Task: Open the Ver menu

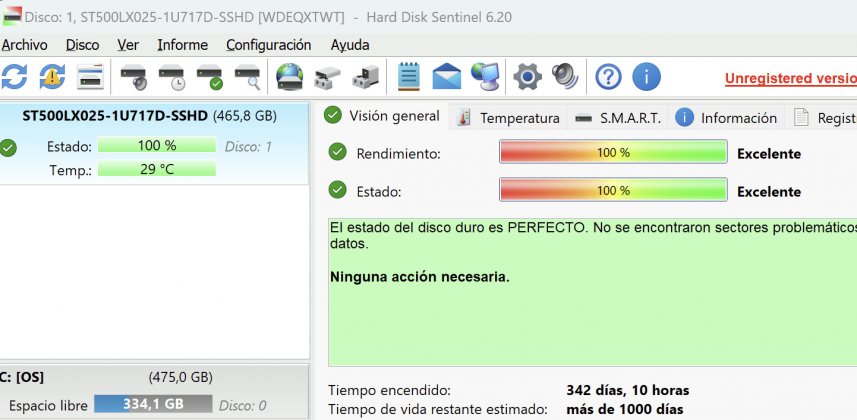Action: [x=128, y=45]
